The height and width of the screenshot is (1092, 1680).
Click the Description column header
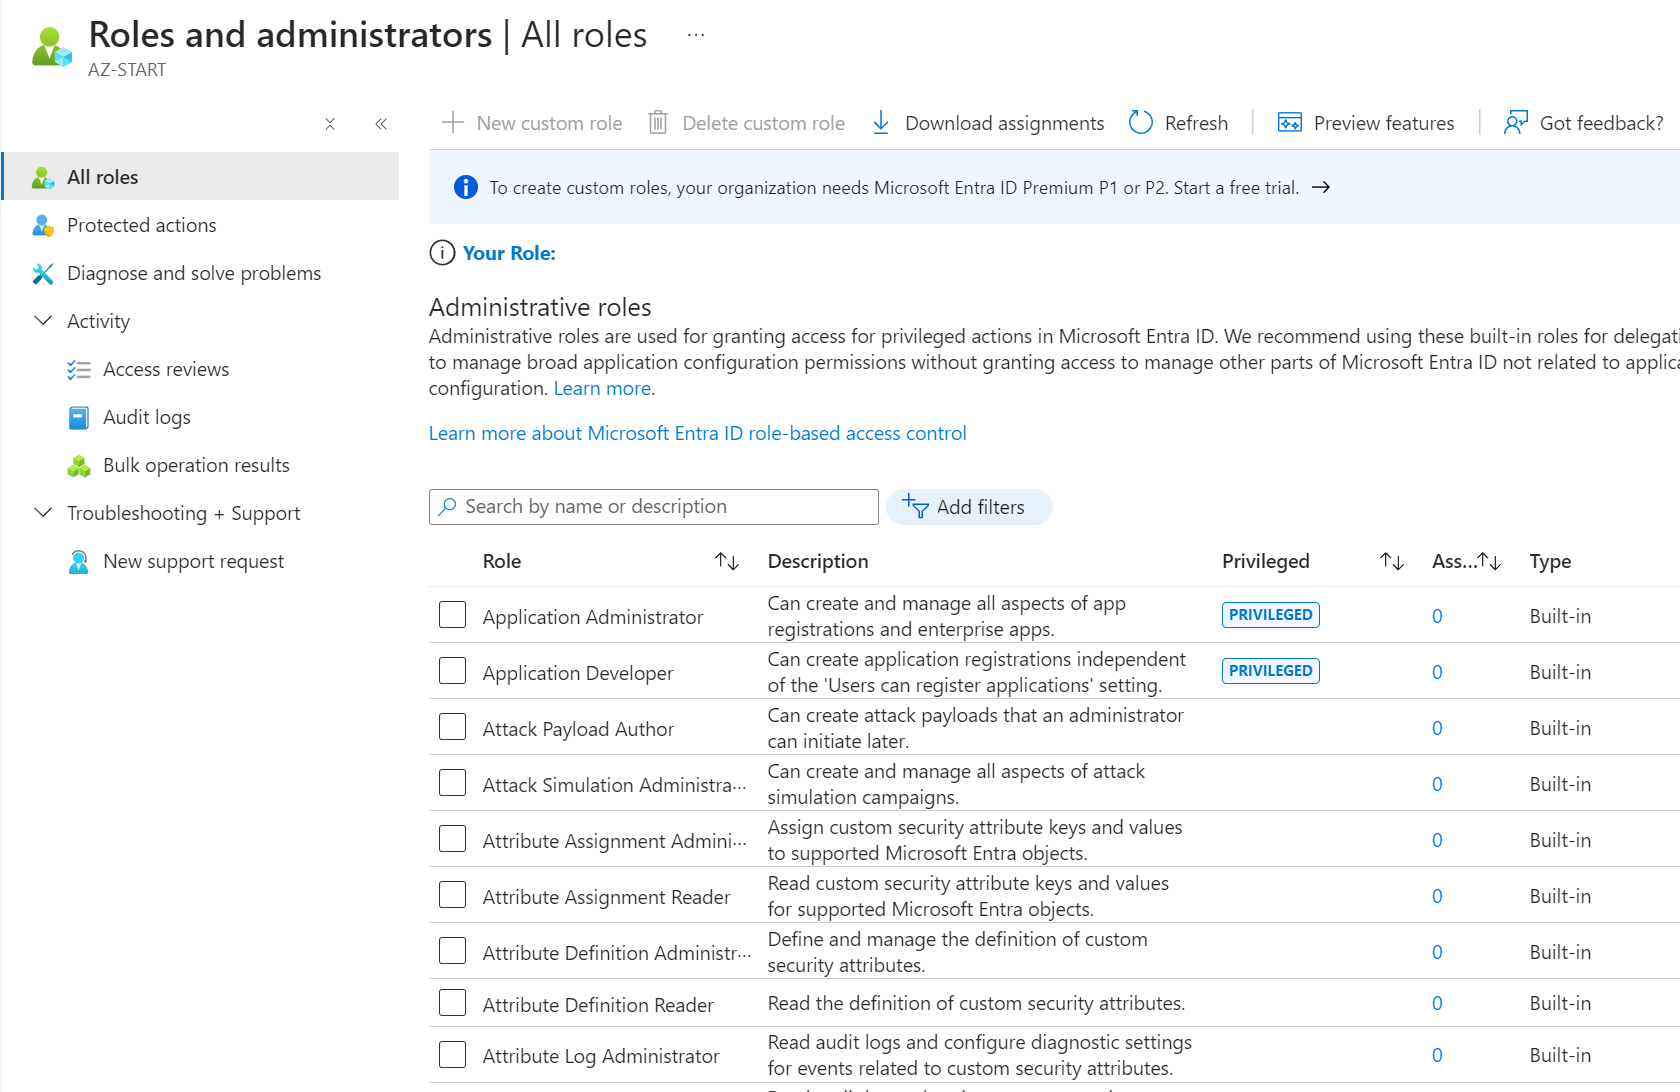[x=818, y=561]
